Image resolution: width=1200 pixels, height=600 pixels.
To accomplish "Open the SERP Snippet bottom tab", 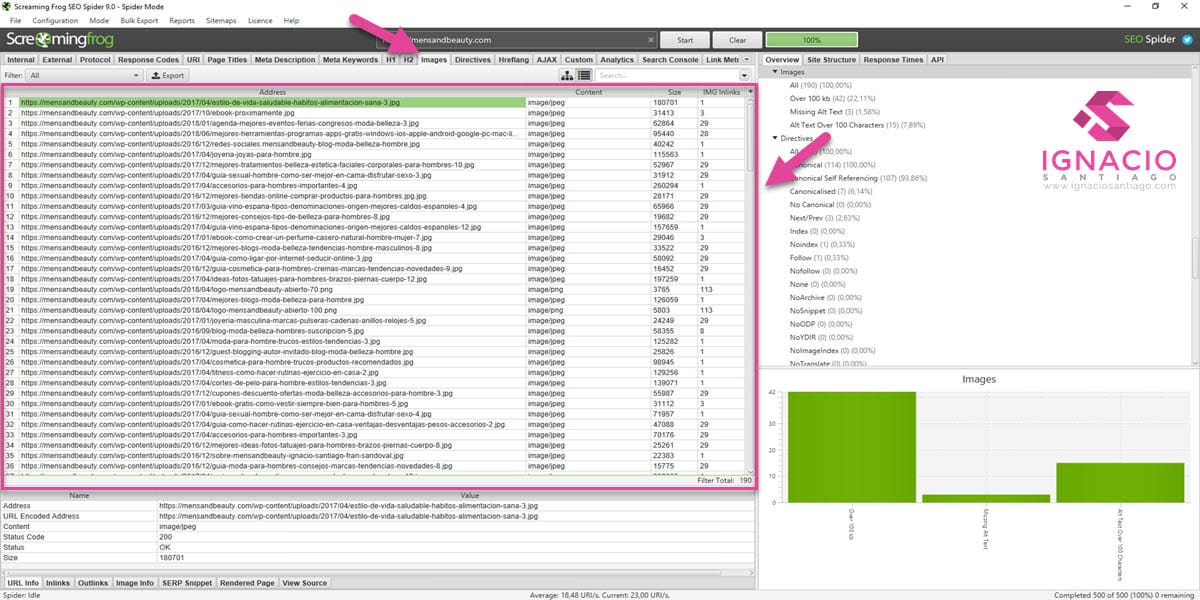I will (187, 583).
